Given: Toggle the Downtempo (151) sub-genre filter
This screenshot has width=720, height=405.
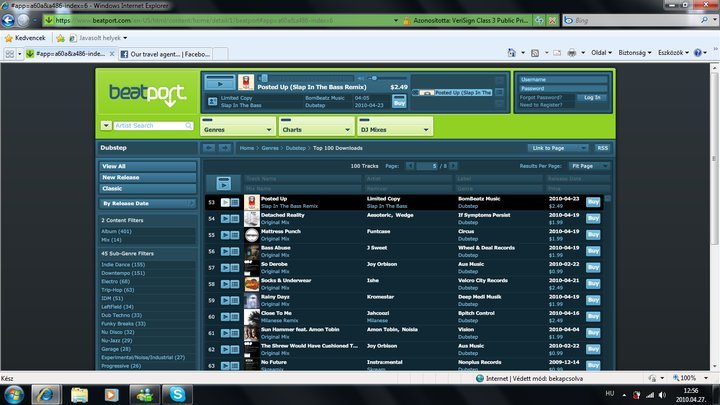Looking at the screenshot, I should coord(123,273).
